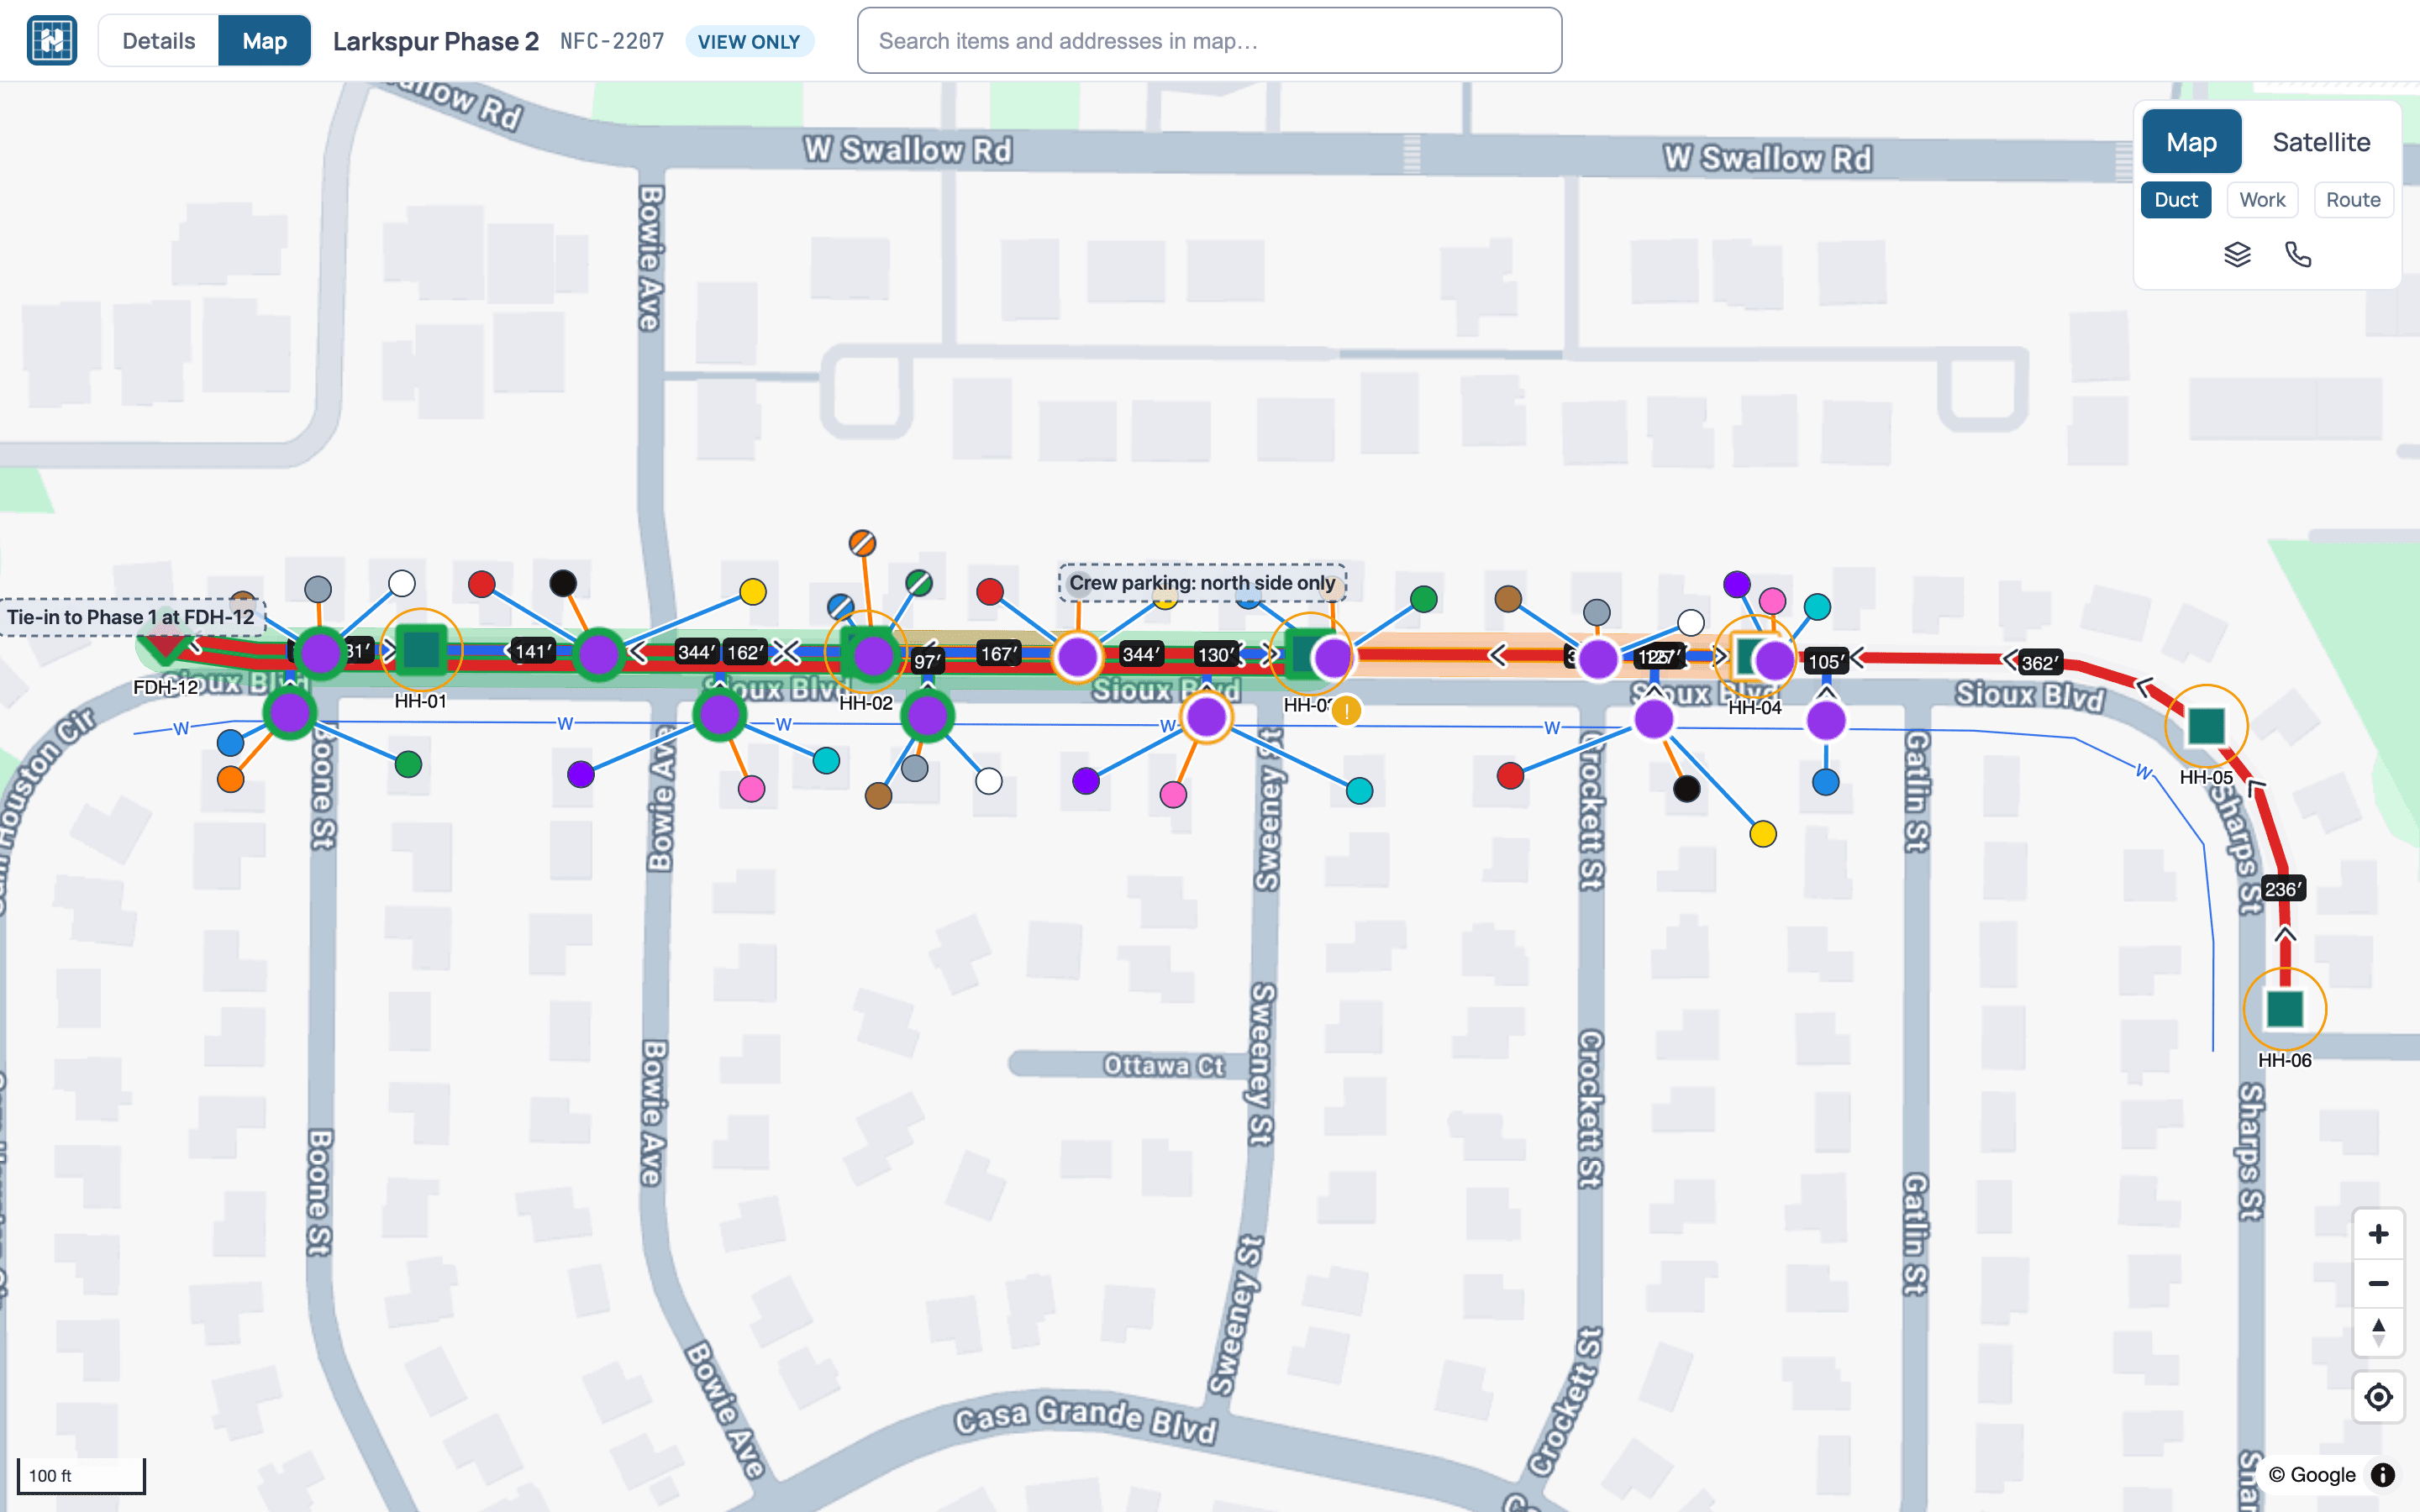Click the map search input field
Viewport: 2420px width, 1512px height.
point(1209,41)
